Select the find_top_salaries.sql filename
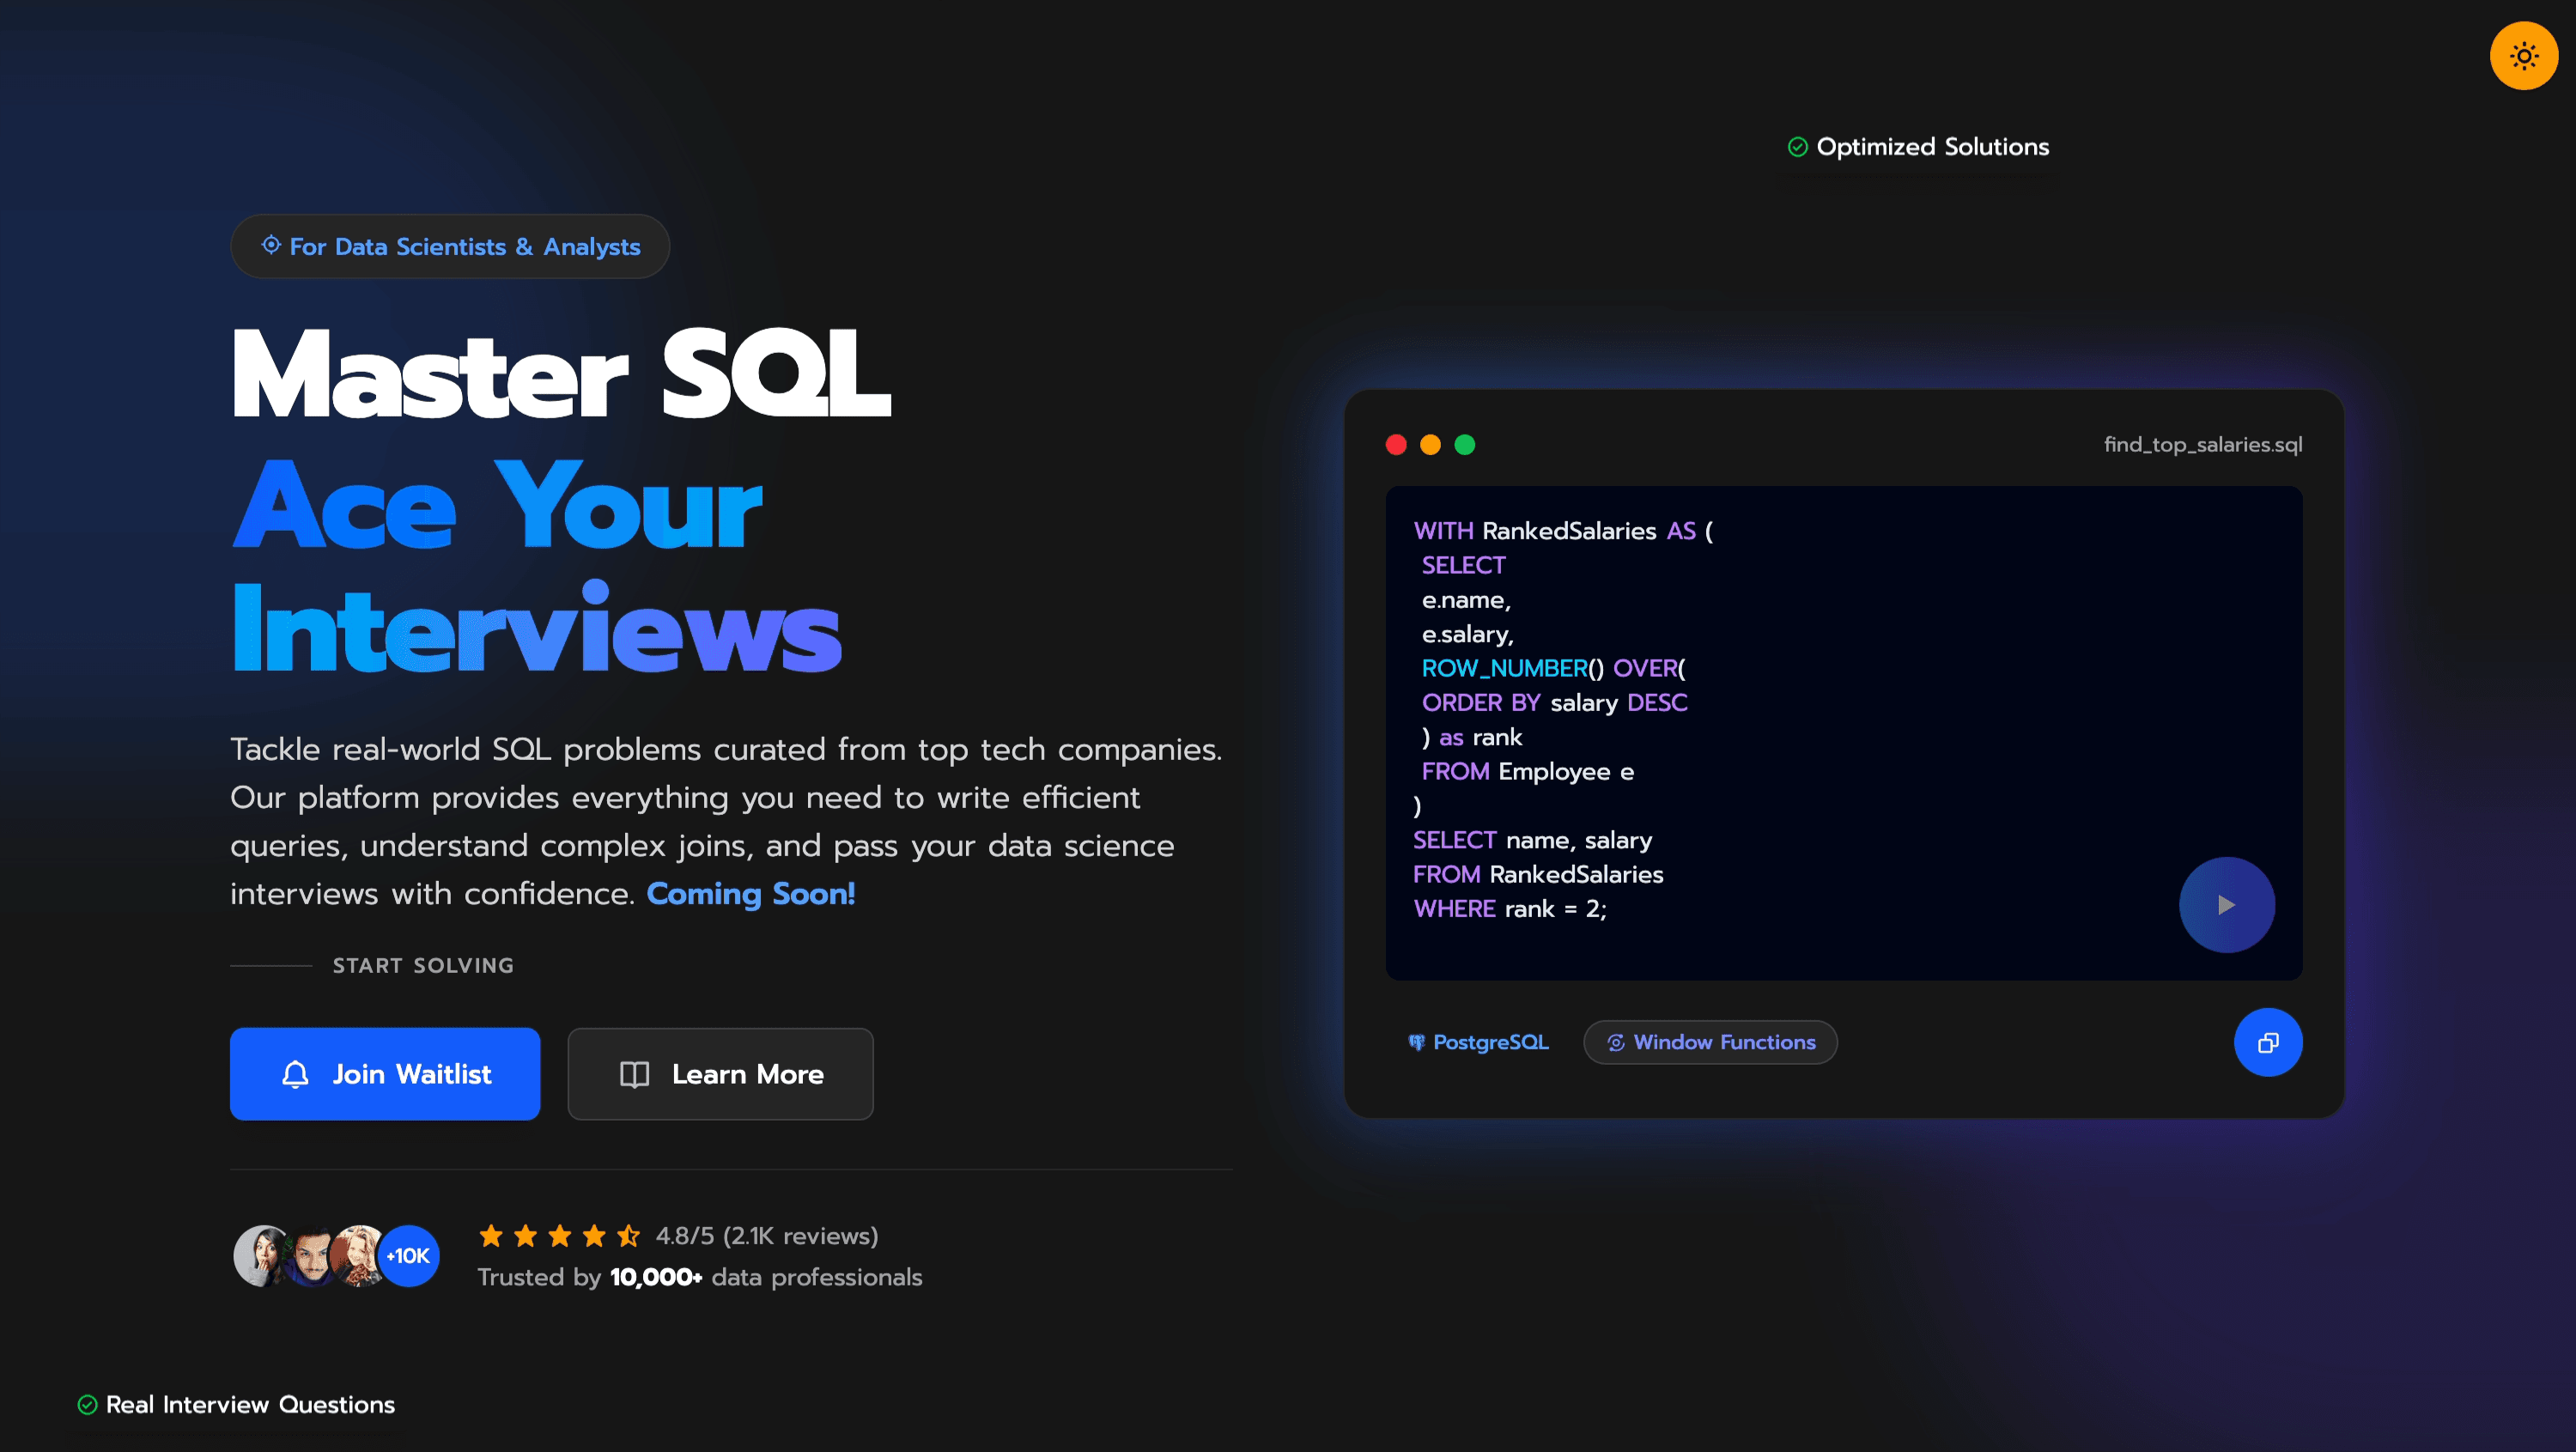 tap(2203, 444)
